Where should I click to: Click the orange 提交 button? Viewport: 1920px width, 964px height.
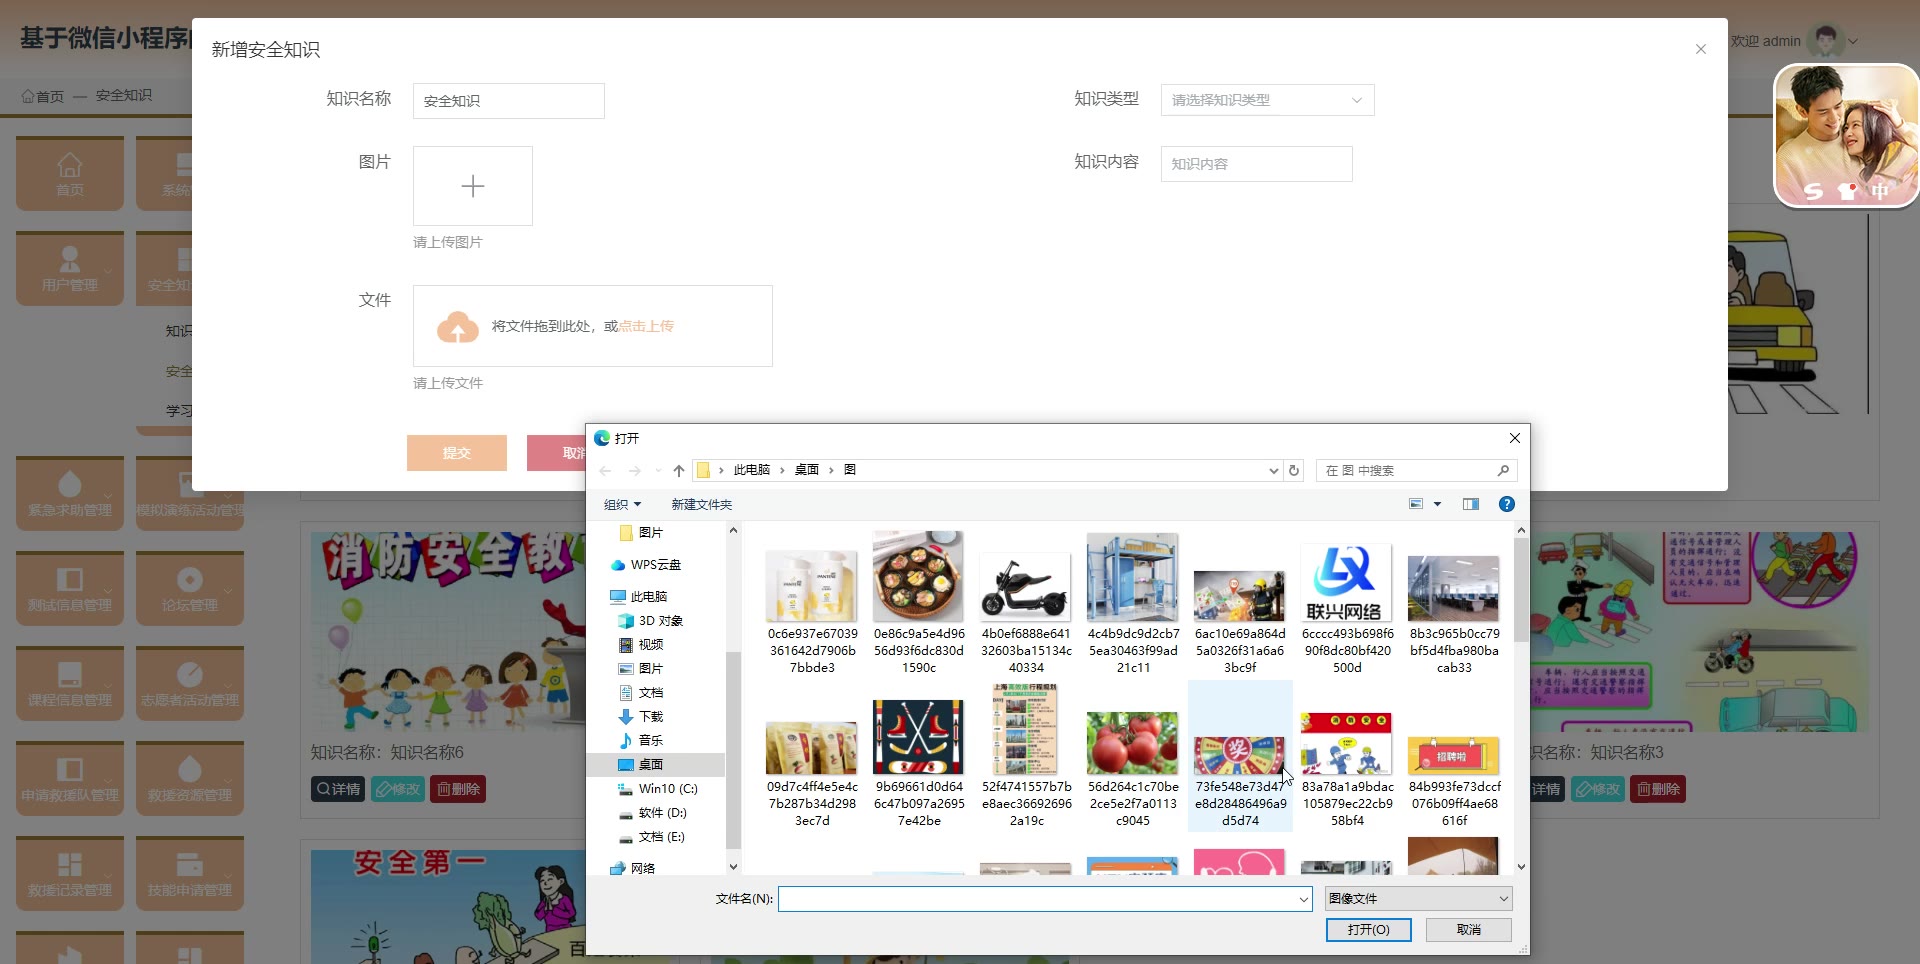point(456,453)
